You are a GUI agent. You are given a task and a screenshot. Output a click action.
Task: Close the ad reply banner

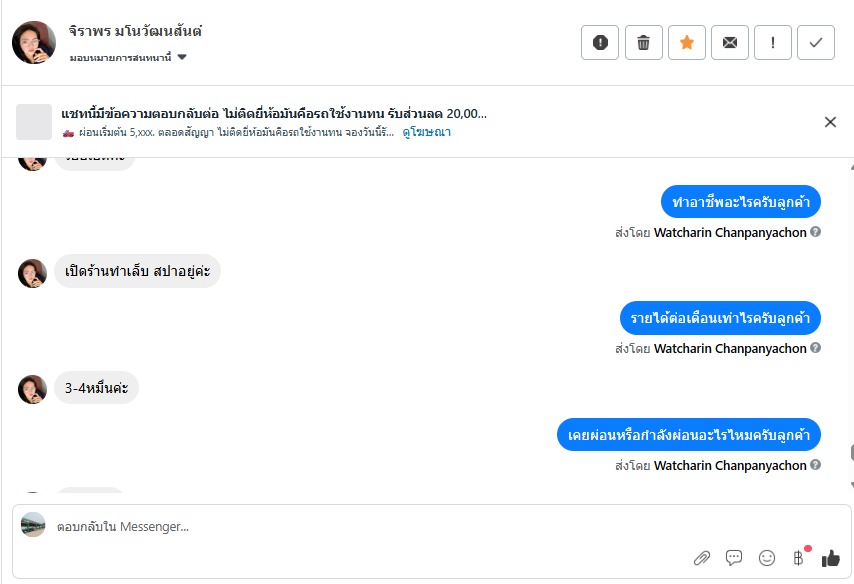tap(830, 122)
